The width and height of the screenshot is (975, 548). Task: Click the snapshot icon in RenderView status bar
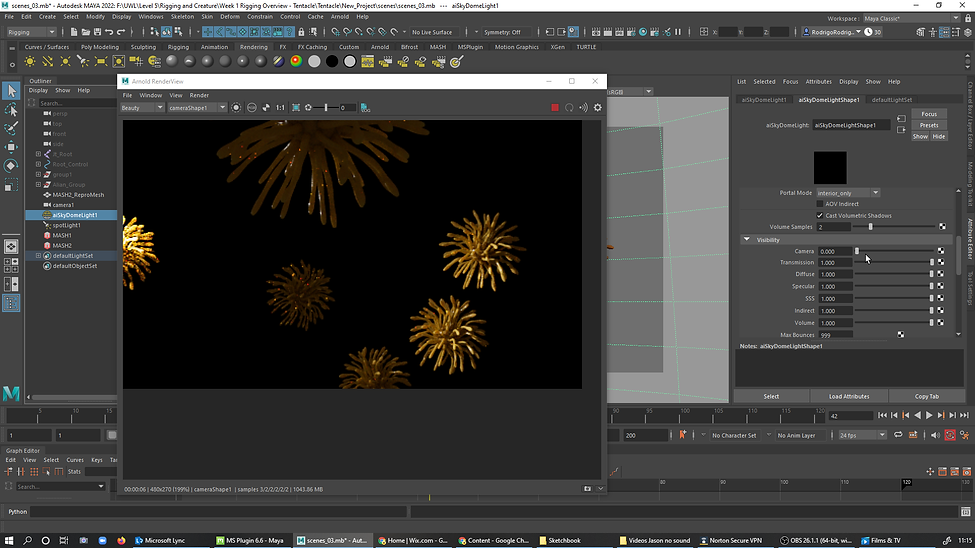pyautogui.click(x=587, y=489)
